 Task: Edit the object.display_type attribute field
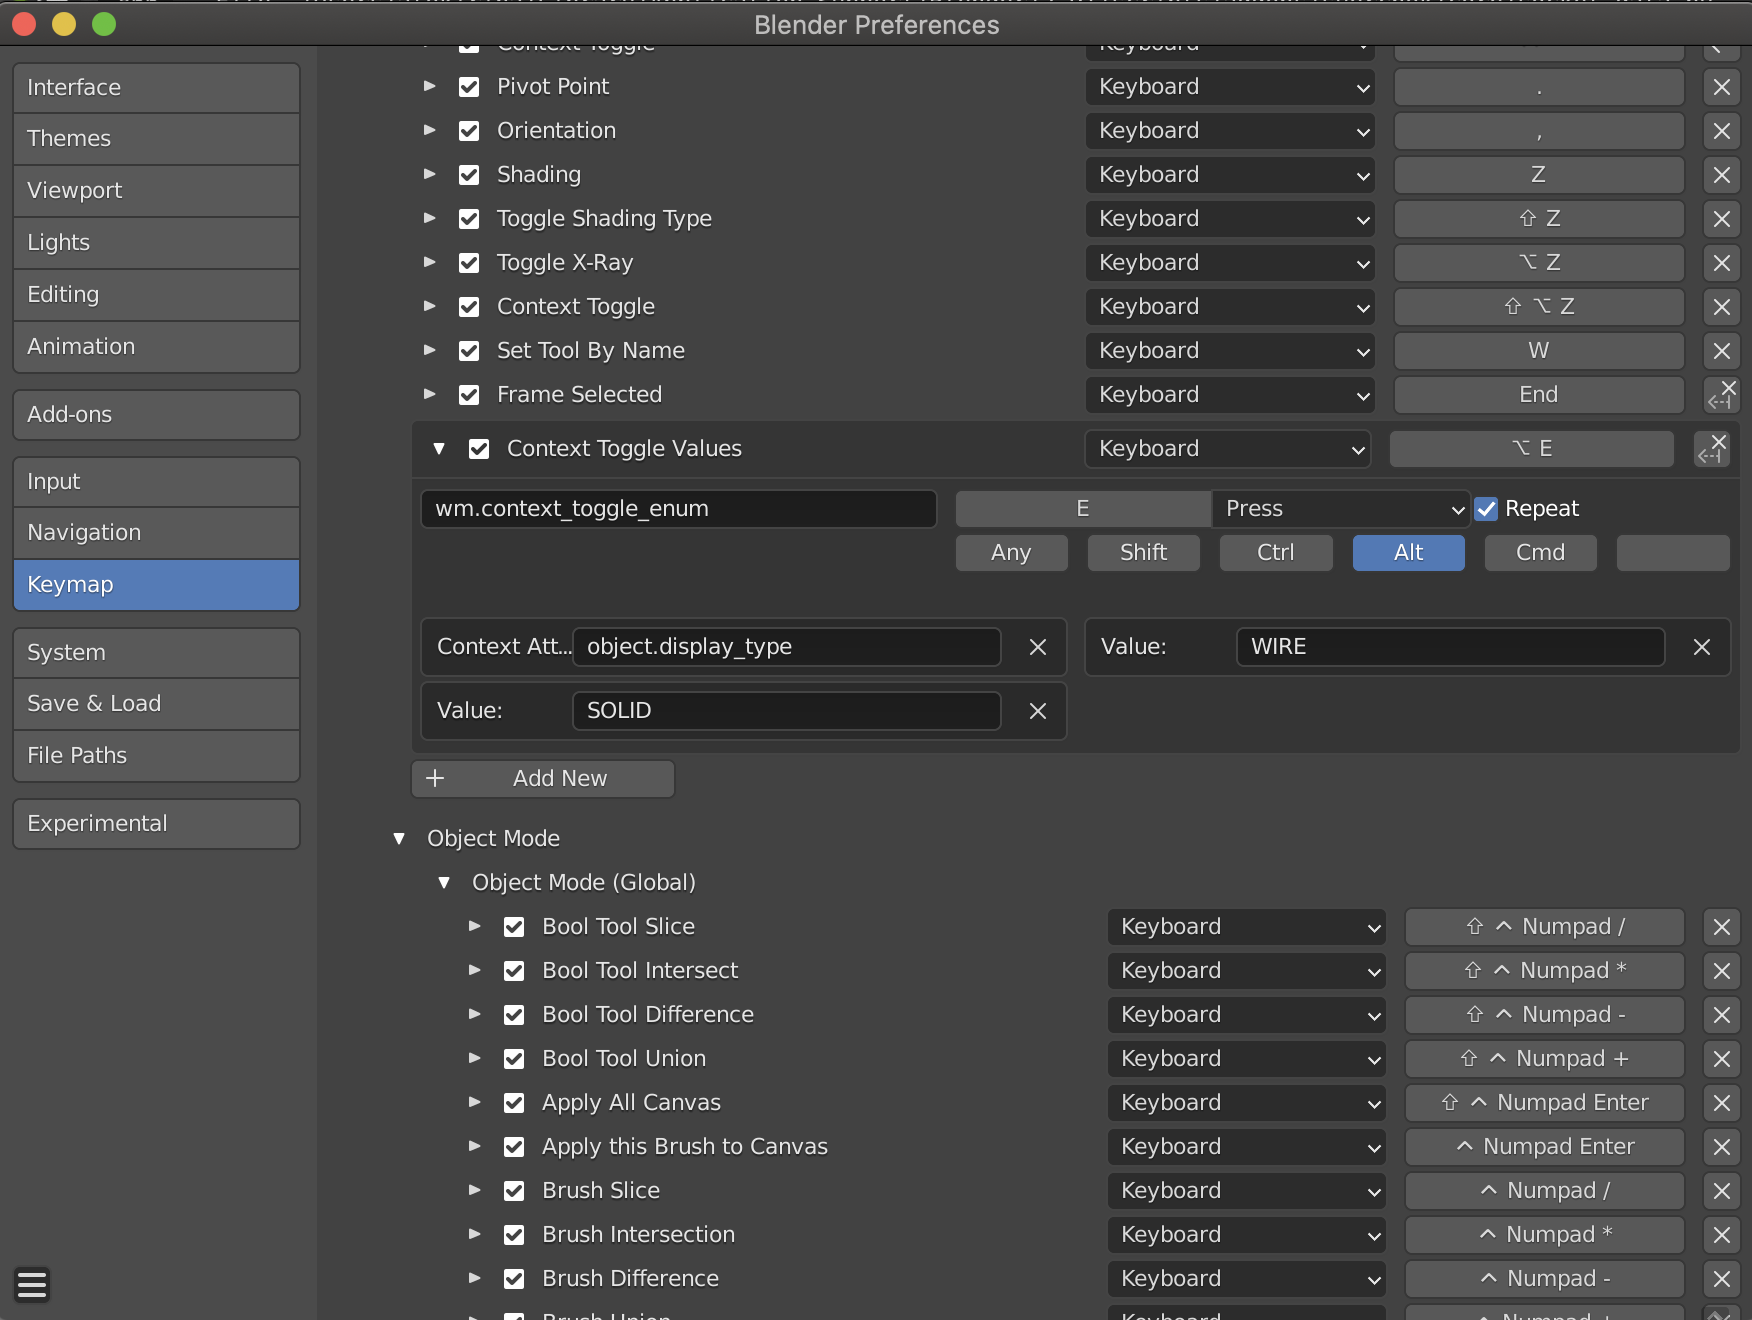(787, 647)
